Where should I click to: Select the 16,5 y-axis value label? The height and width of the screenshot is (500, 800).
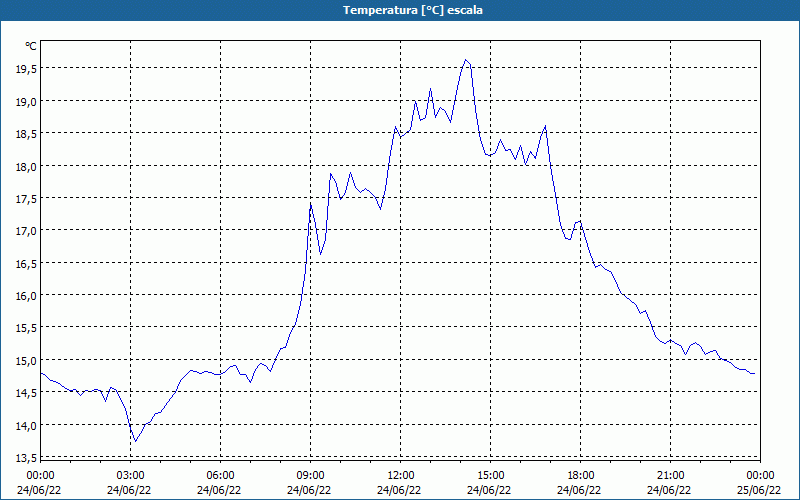point(26,264)
